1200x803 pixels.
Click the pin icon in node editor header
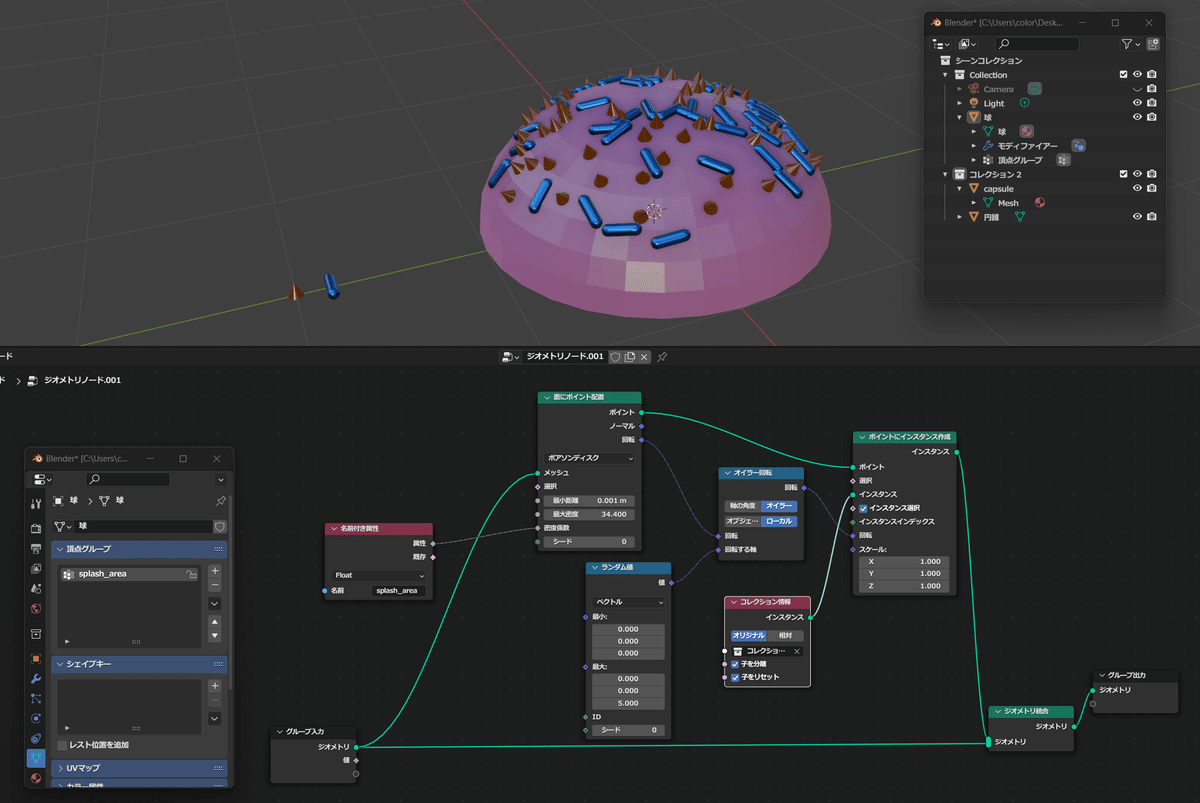[662, 357]
